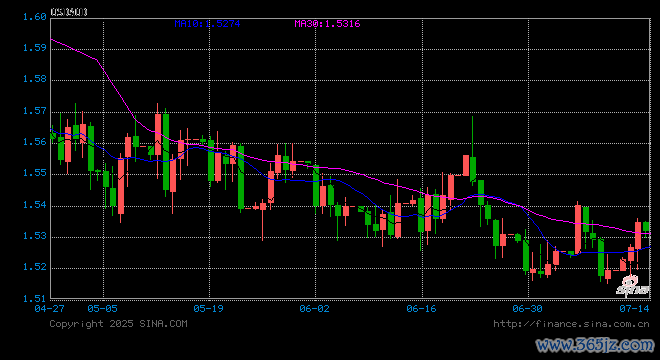Image resolution: width=660 pixels, height=360 pixels.
Task: Select the 06-02 date label
Action: click(x=314, y=309)
